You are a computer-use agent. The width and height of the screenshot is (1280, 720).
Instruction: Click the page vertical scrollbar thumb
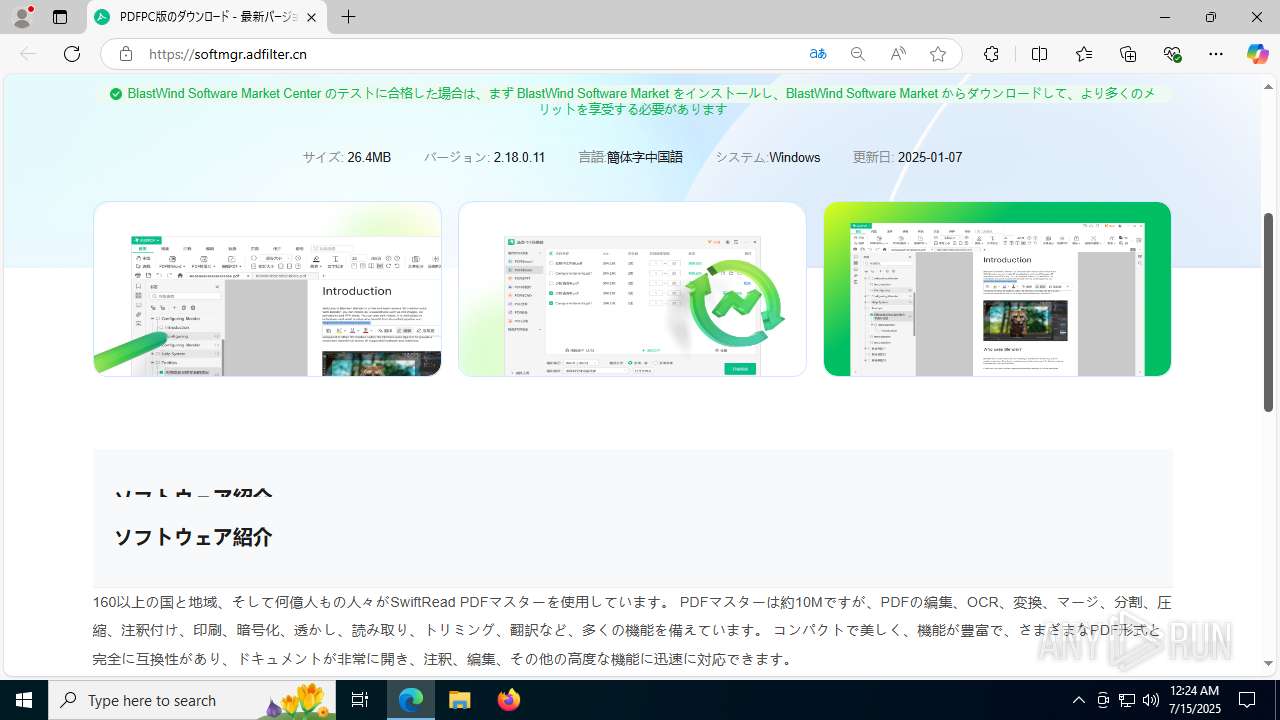pyautogui.click(x=1268, y=312)
